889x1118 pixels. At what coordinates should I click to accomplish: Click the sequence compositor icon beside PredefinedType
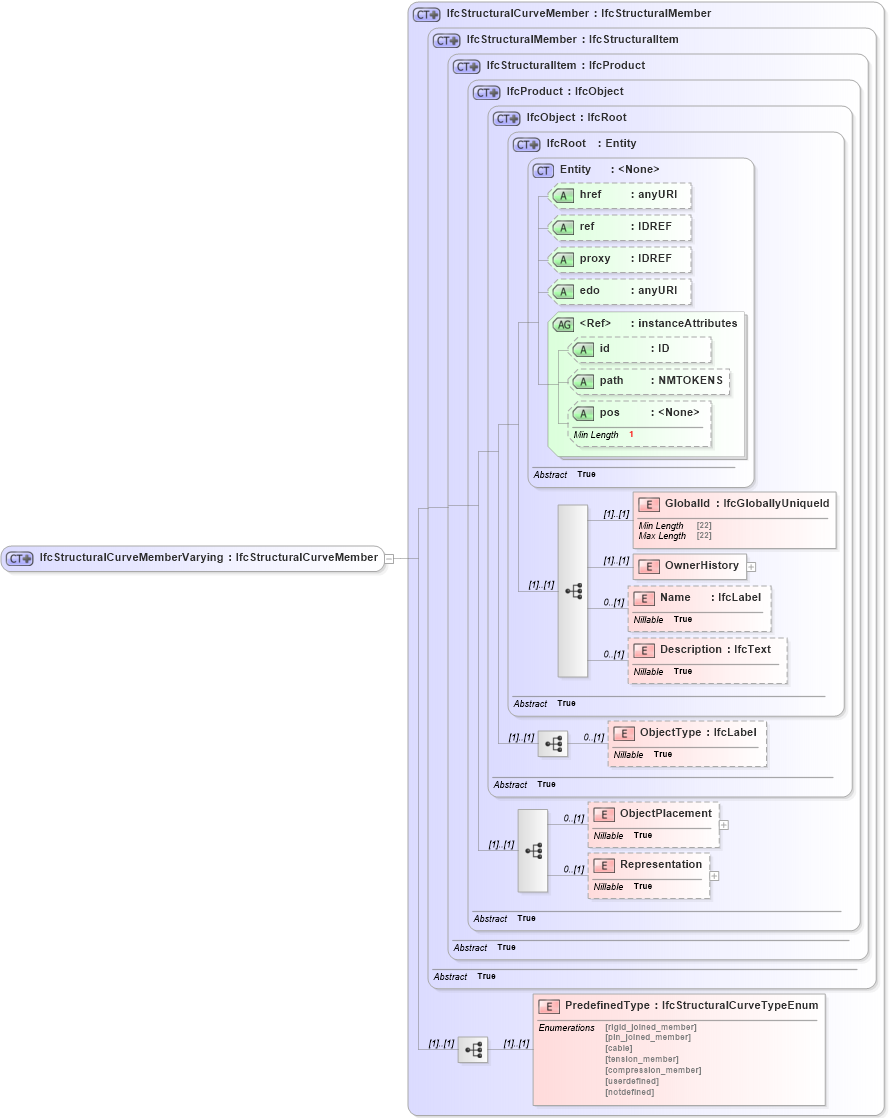pos(472,1050)
